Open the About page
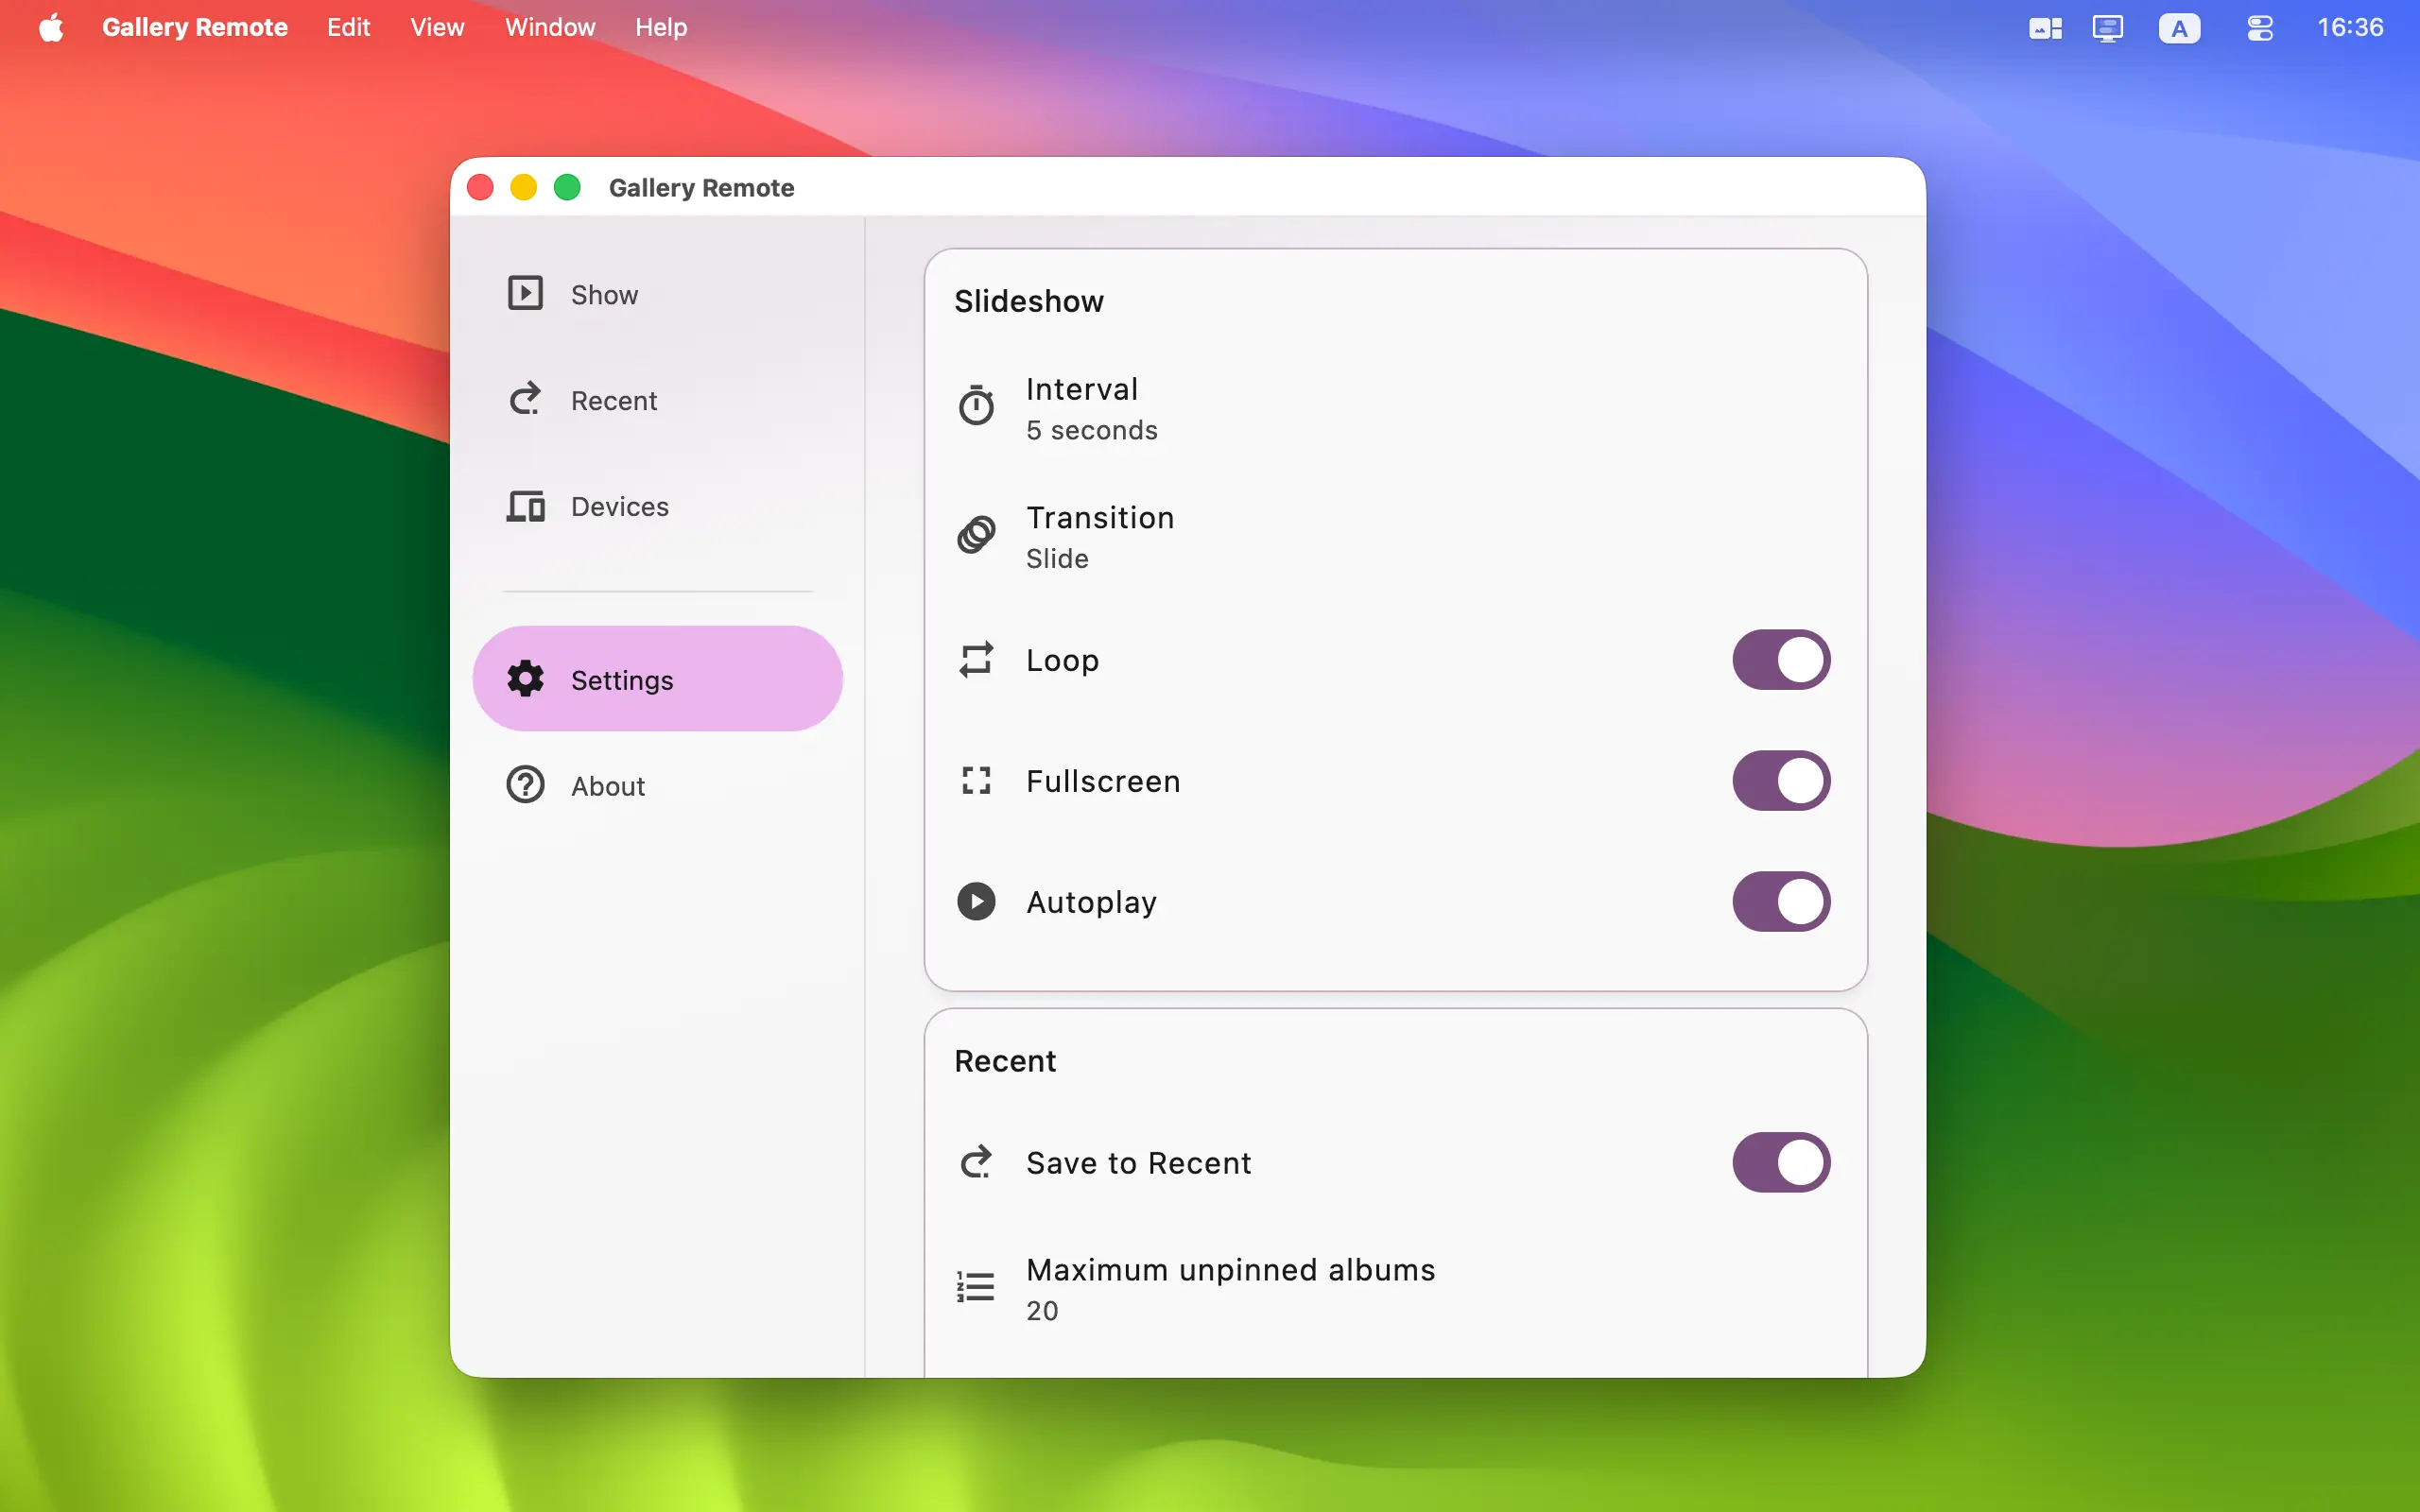This screenshot has height=1512, width=2420. pyautogui.click(x=657, y=785)
